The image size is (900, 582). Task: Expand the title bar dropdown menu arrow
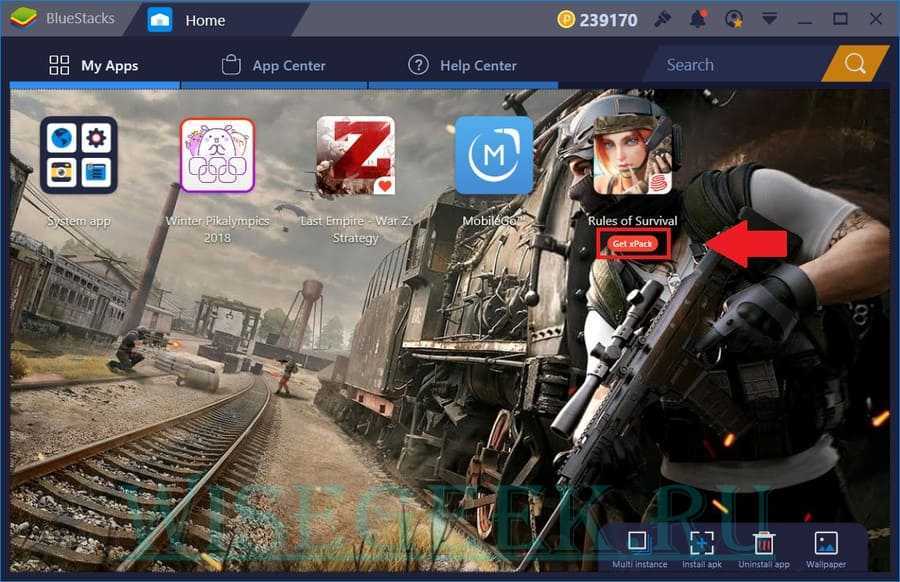click(769, 19)
